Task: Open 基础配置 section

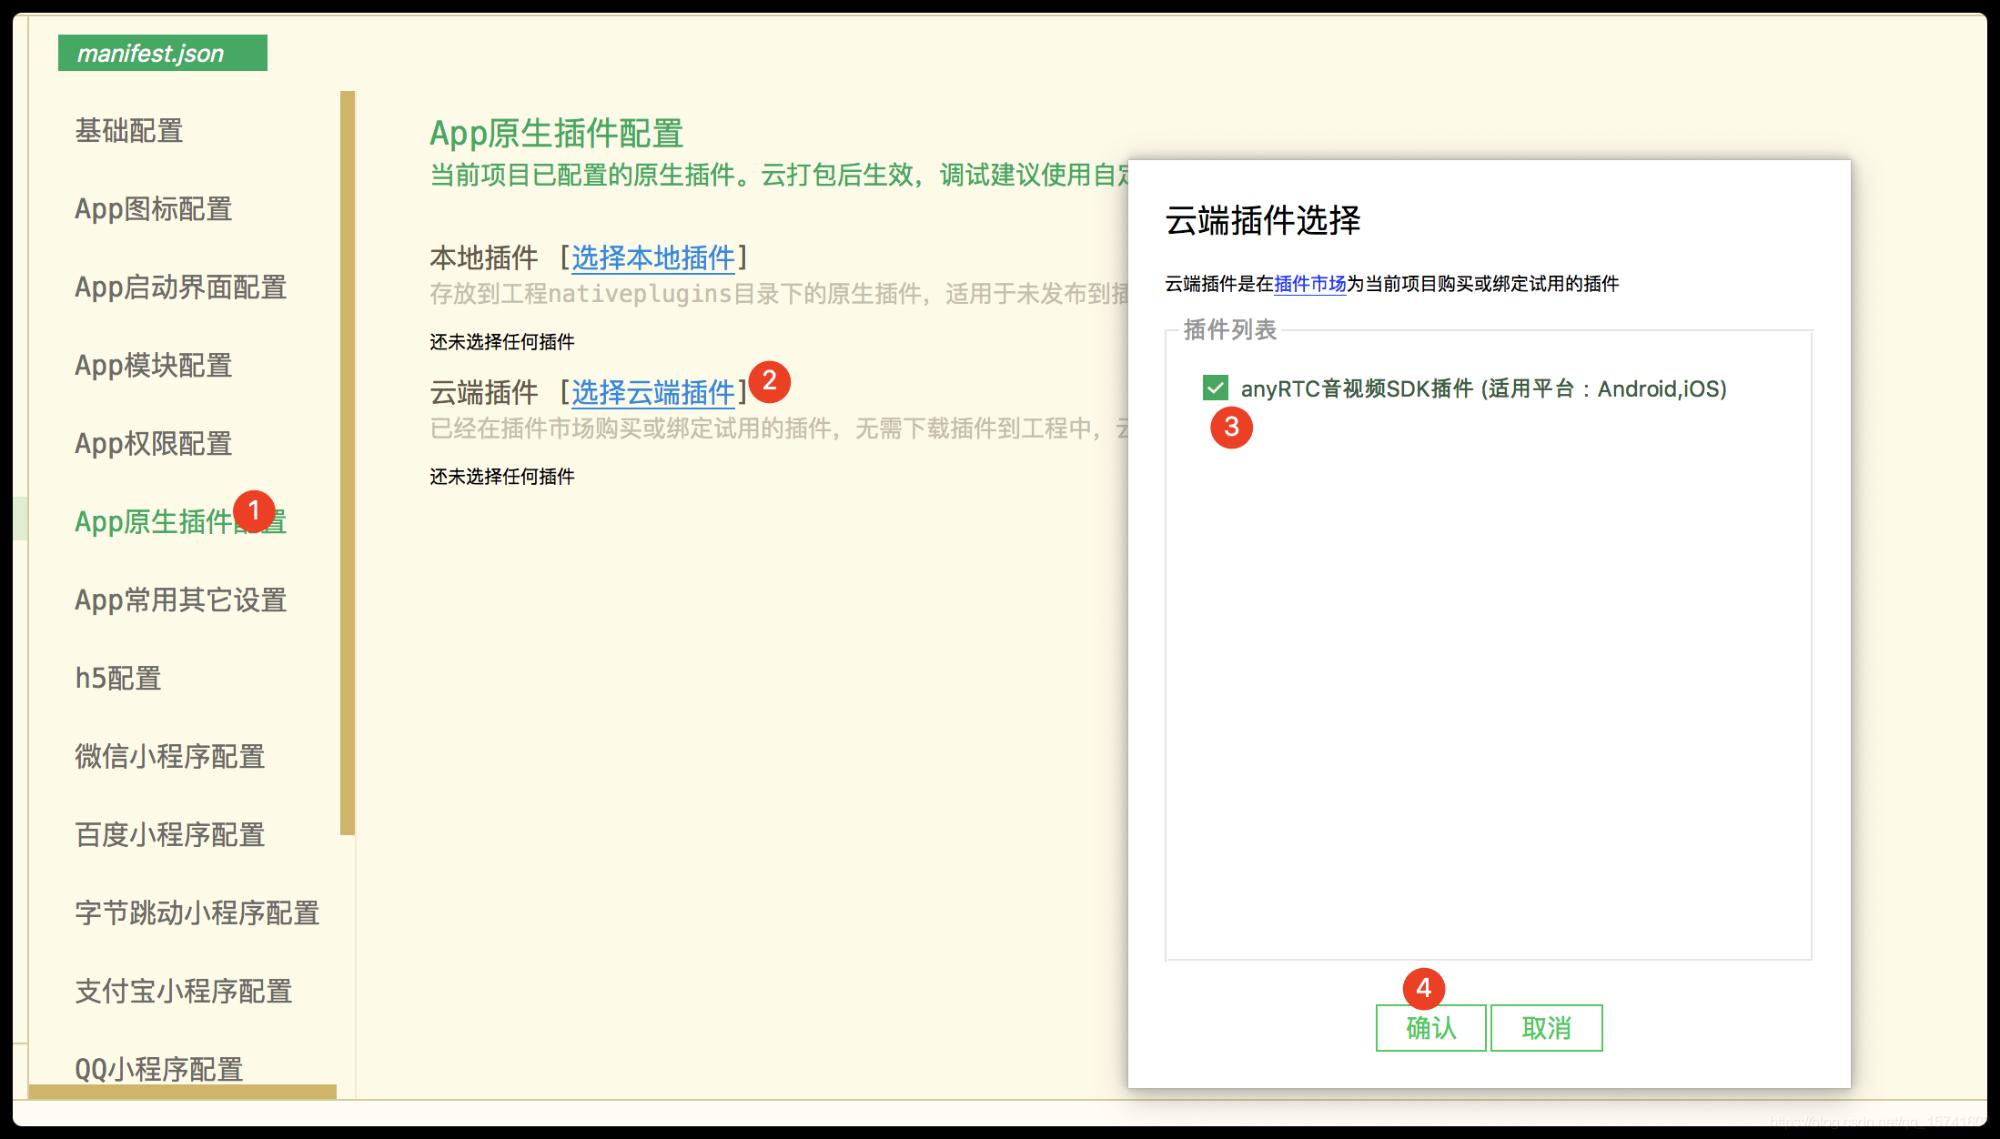Action: pyautogui.click(x=129, y=131)
